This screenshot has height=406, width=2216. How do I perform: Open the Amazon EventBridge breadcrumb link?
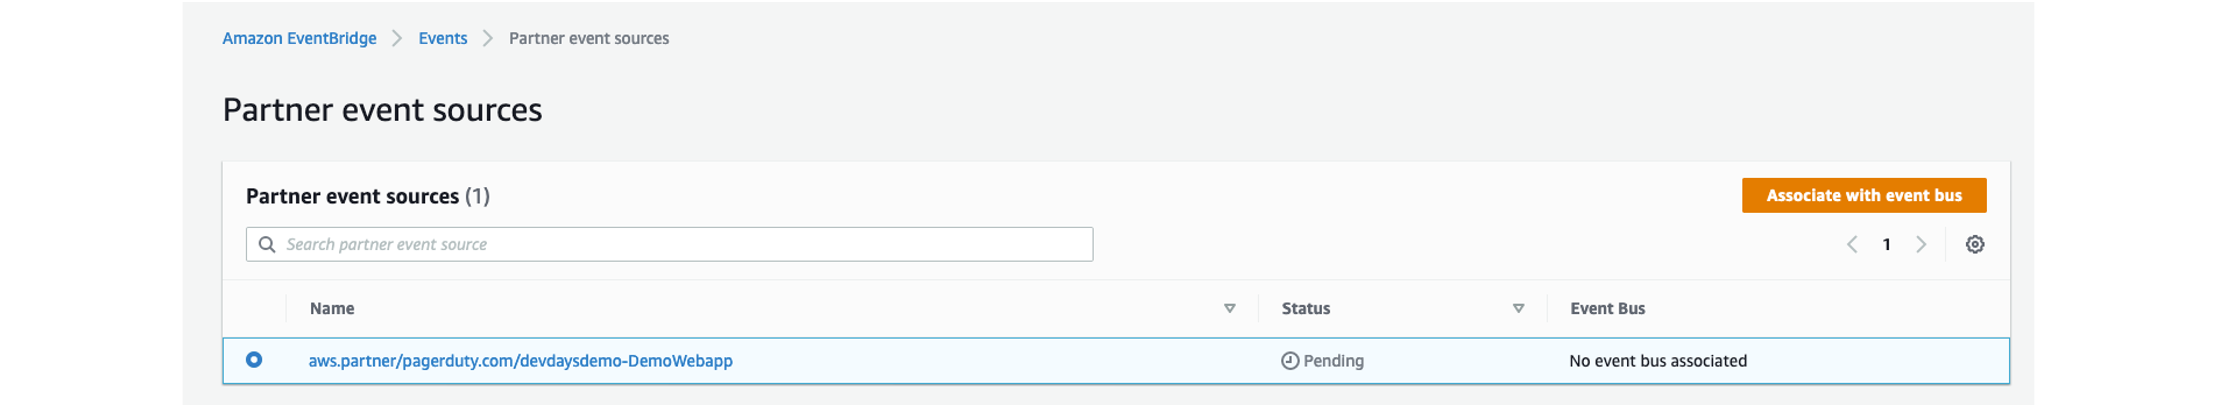(x=299, y=38)
